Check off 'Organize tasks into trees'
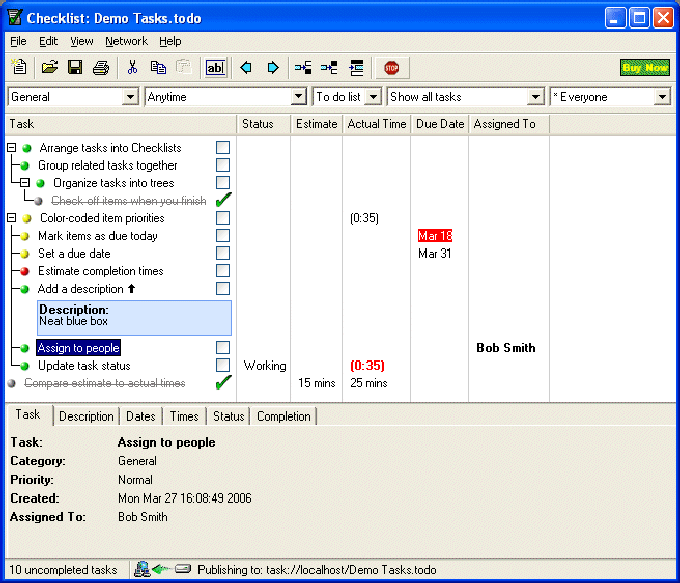 pos(223,183)
